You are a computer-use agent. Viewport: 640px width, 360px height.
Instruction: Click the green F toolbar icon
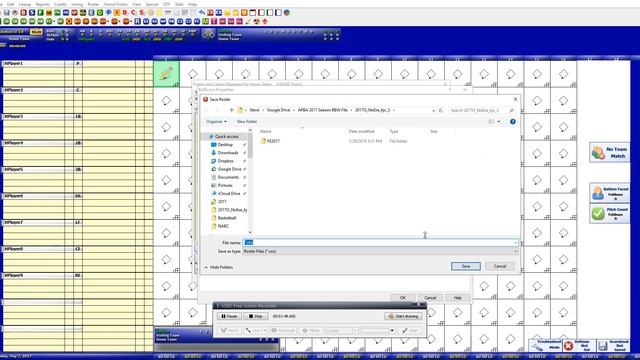(x=40, y=13)
